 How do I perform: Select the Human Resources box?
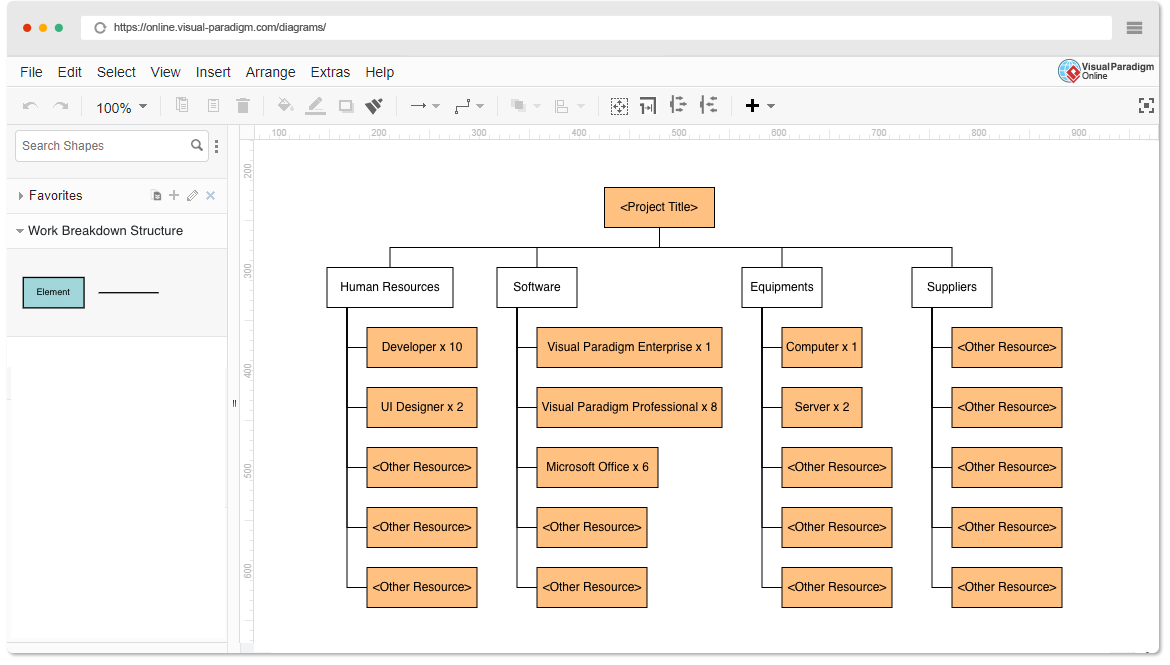tap(390, 287)
